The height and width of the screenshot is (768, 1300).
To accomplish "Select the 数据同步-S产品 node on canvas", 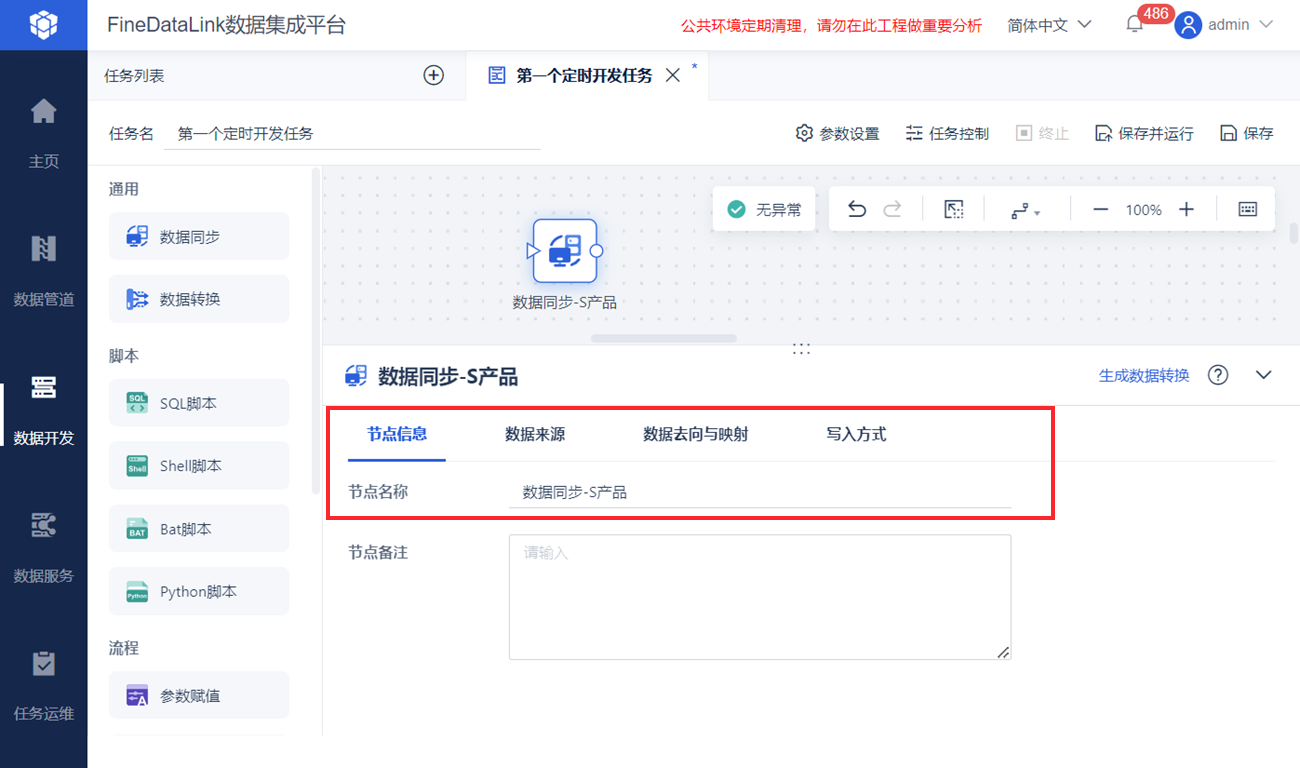I will click(564, 251).
